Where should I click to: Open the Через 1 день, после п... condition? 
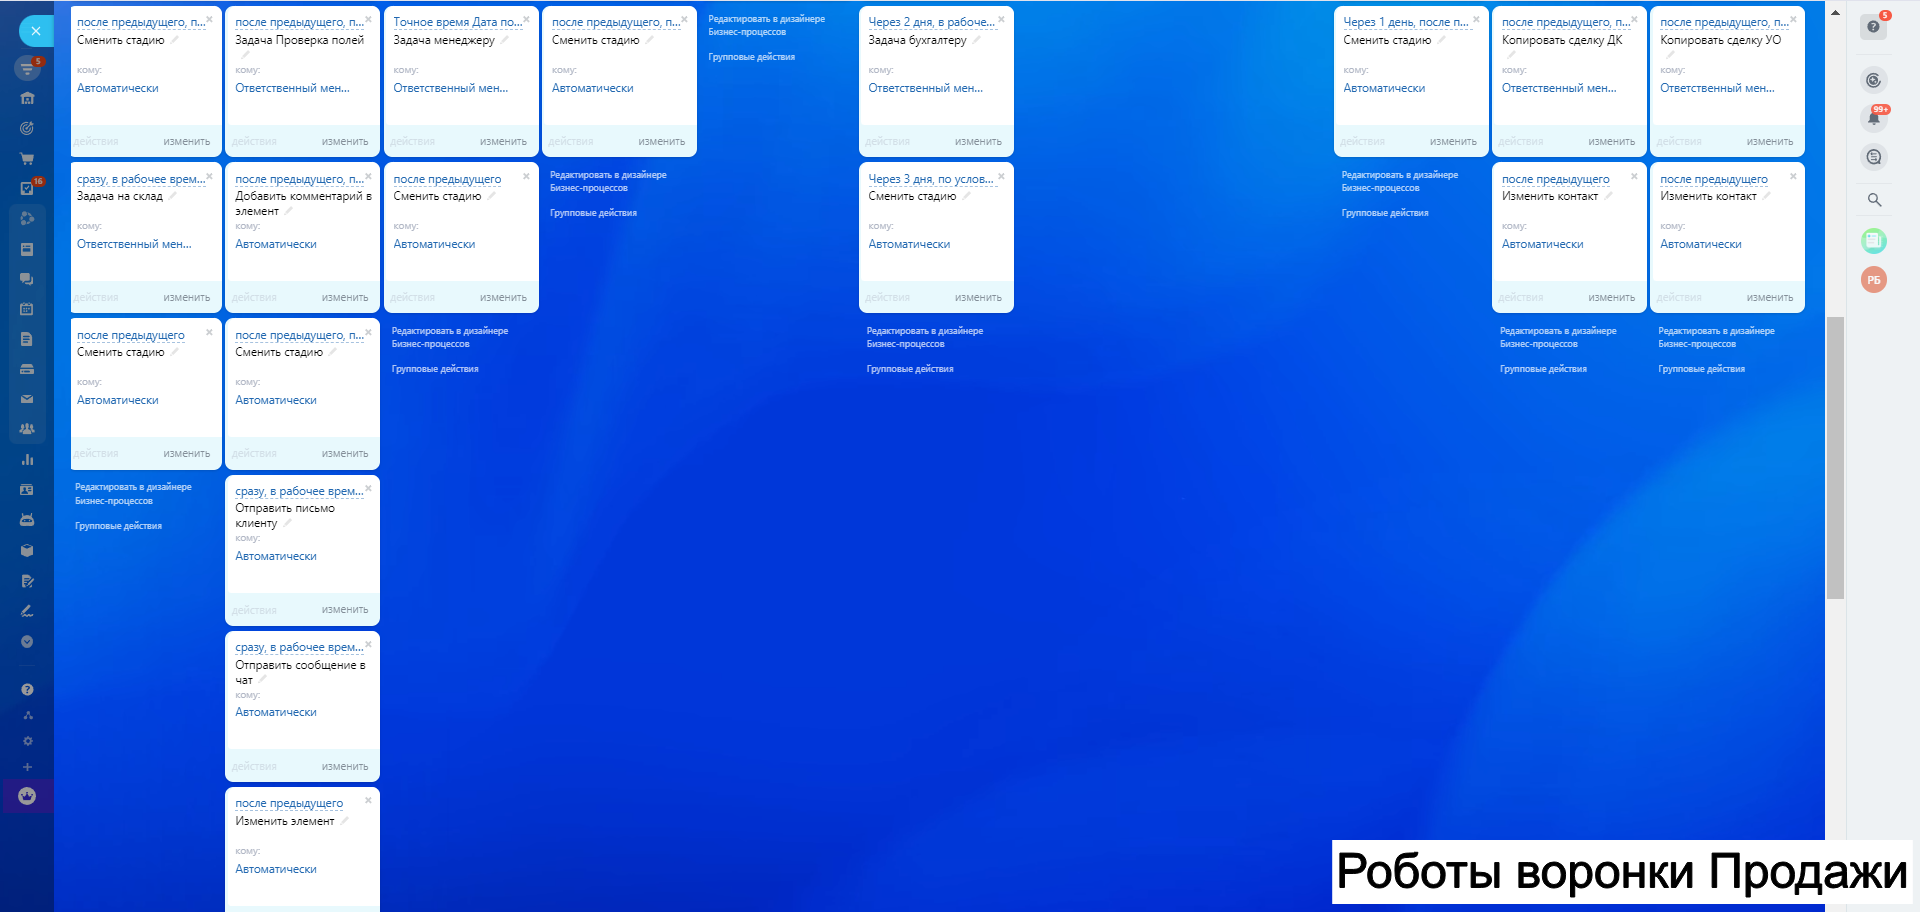(1406, 22)
